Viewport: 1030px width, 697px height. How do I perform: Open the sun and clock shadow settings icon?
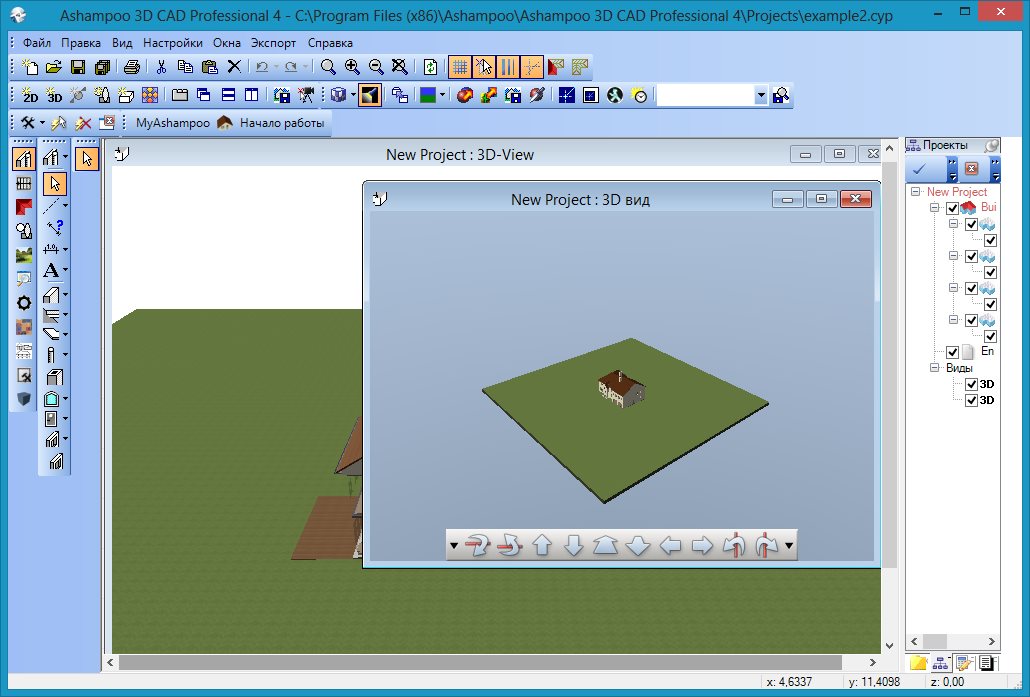[639, 95]
